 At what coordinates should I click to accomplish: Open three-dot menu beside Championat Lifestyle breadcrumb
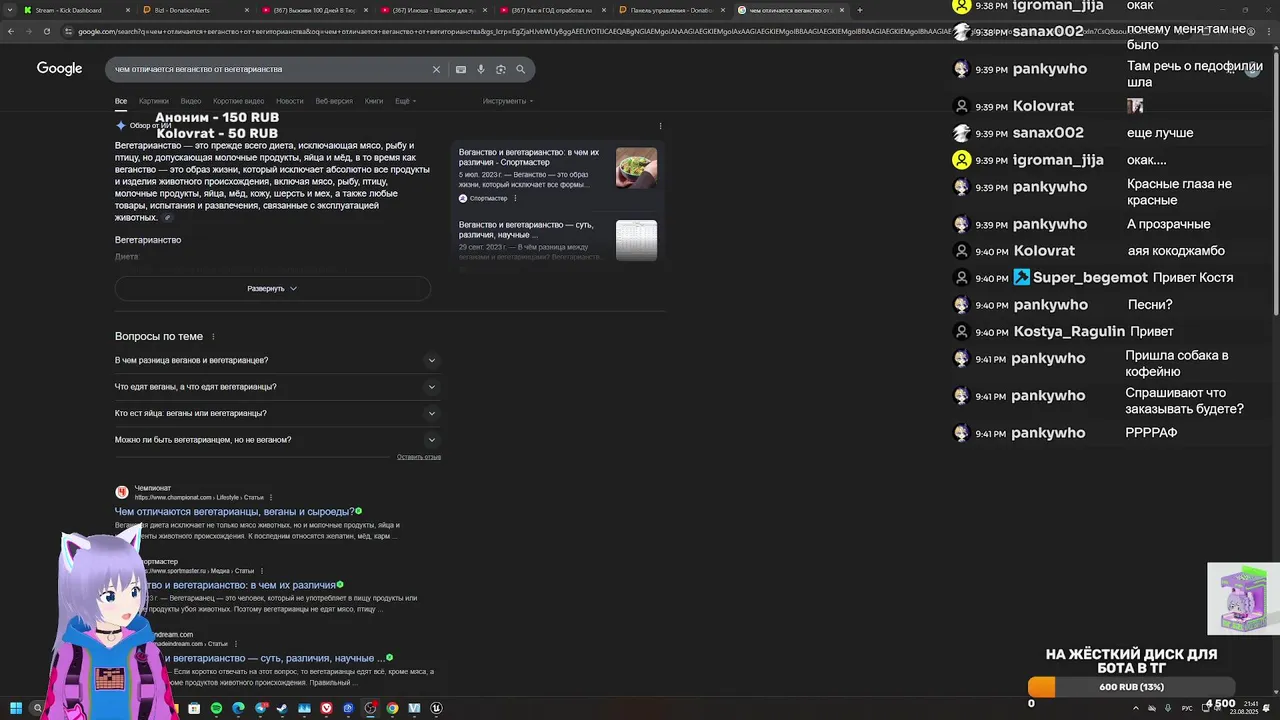click(271, 497)
